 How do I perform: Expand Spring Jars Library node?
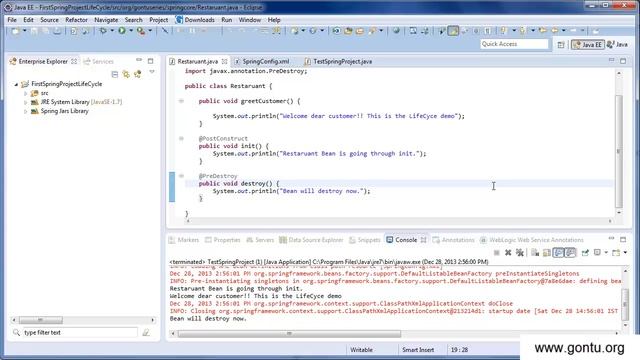(26, 111)
